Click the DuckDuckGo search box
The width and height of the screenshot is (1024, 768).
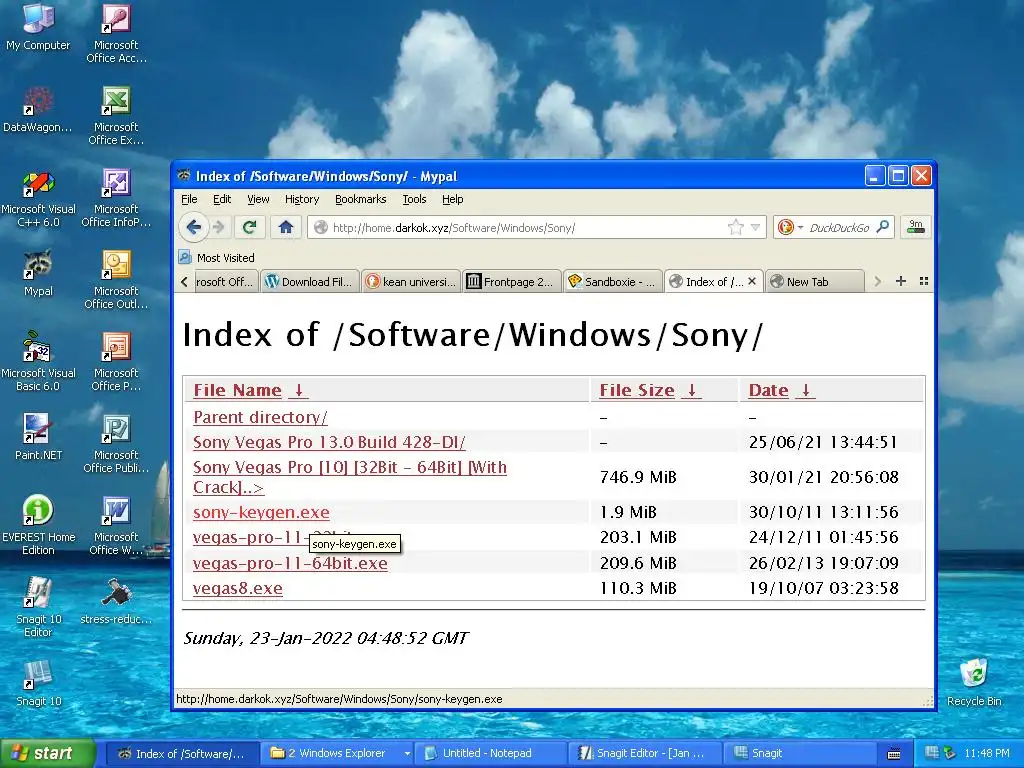pyautogui.click(x=839, y=227)
